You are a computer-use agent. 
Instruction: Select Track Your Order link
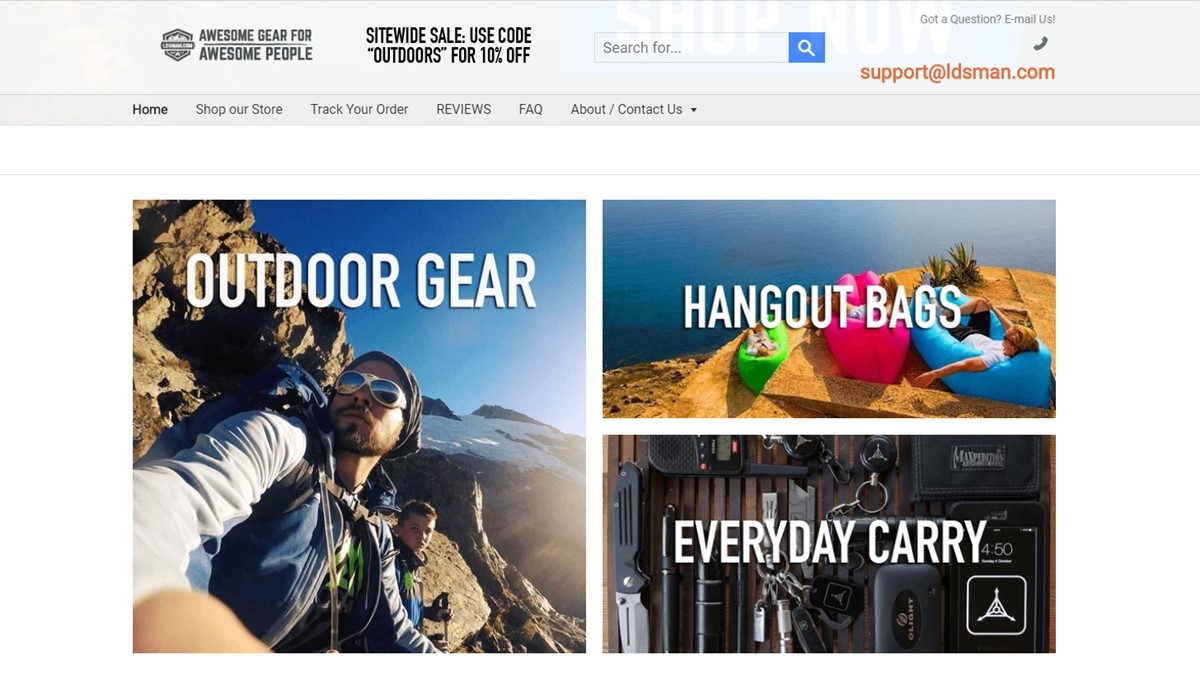(359, 110)
